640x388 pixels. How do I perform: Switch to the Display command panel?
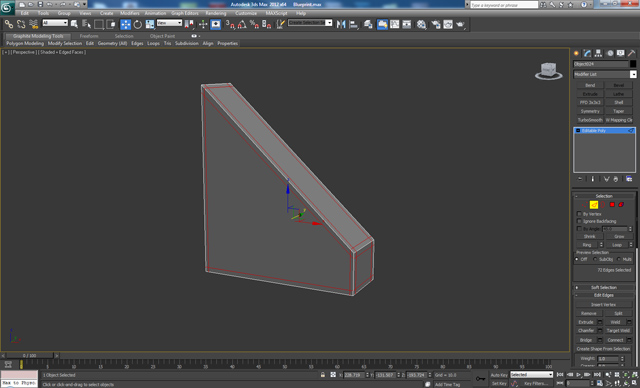coord(620,53)
